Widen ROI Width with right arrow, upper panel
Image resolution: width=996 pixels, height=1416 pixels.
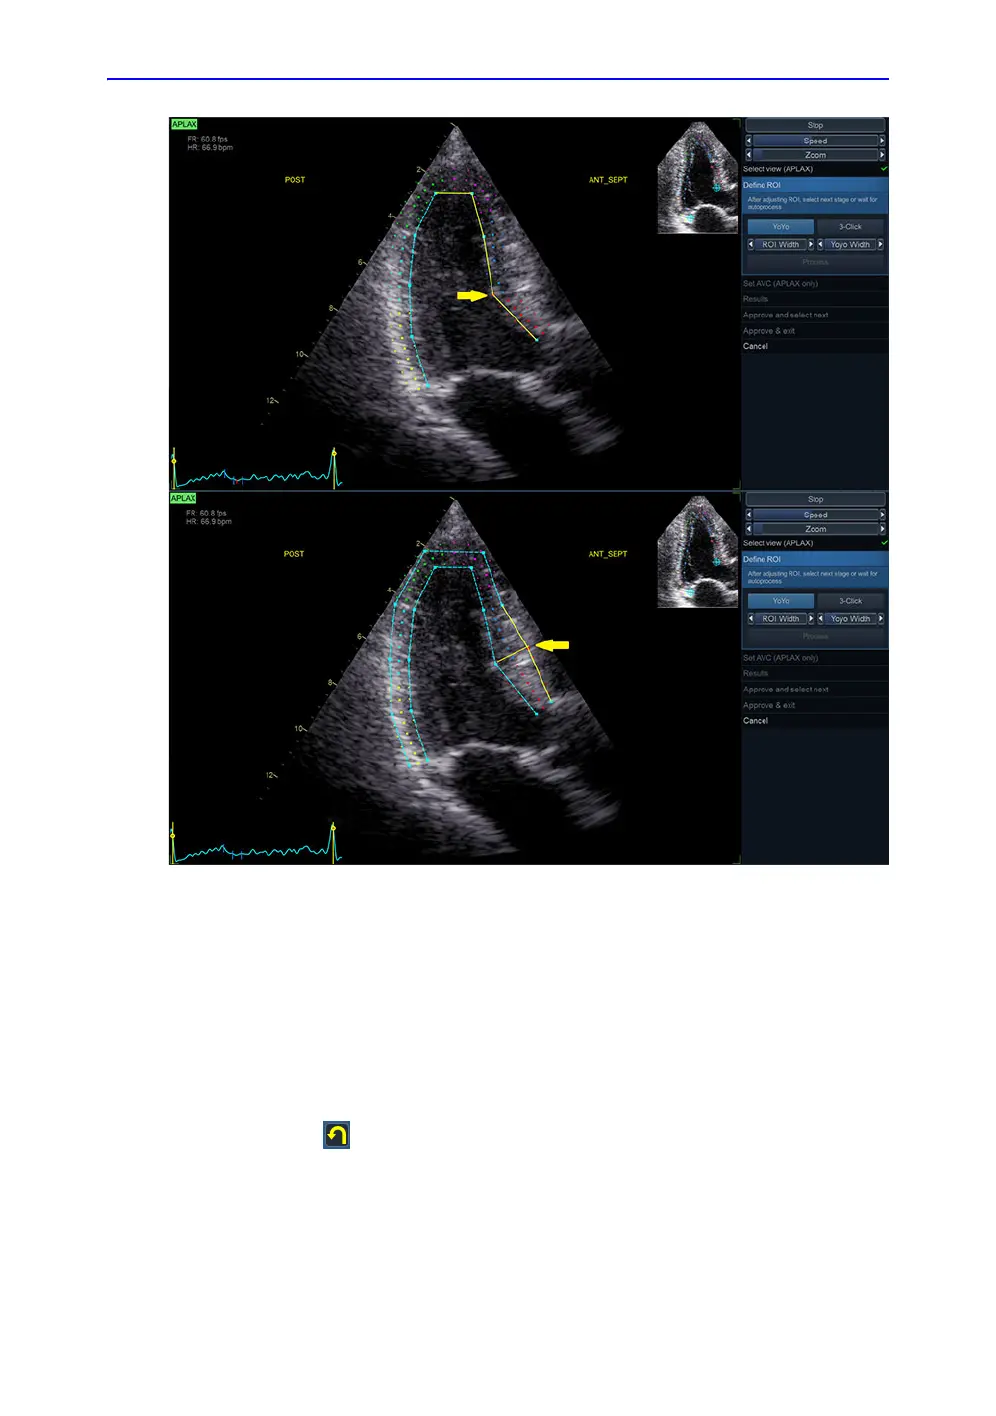[811, 245]
